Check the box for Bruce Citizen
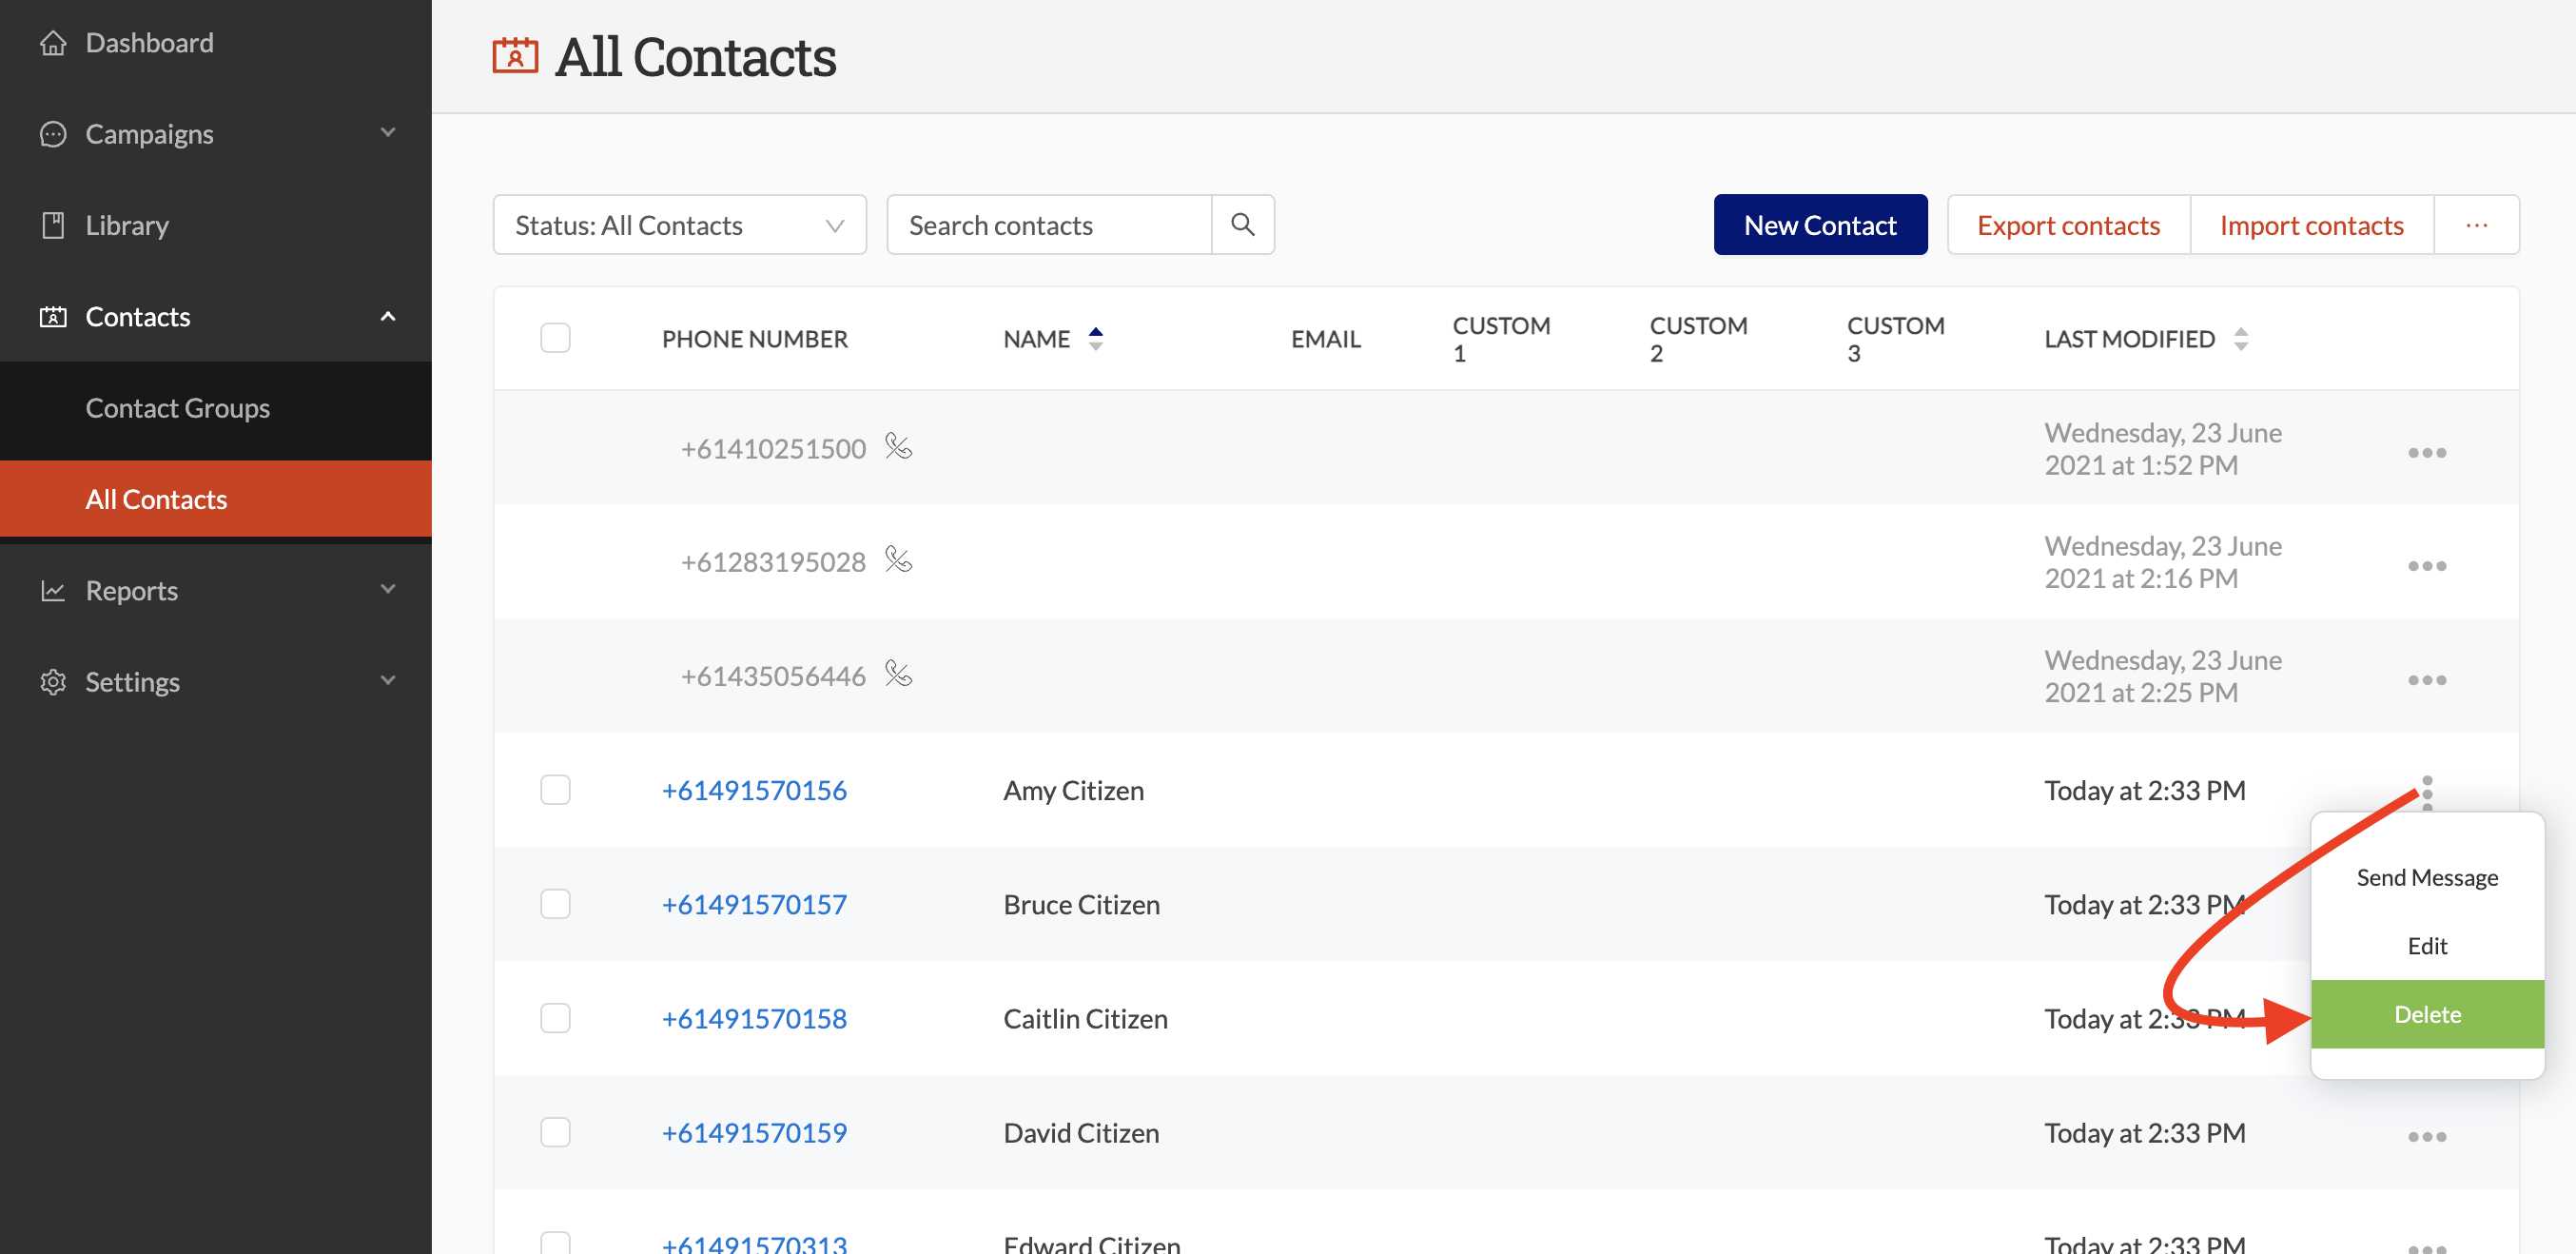Screen dimensions: 2576x1254 pos(555,904)
